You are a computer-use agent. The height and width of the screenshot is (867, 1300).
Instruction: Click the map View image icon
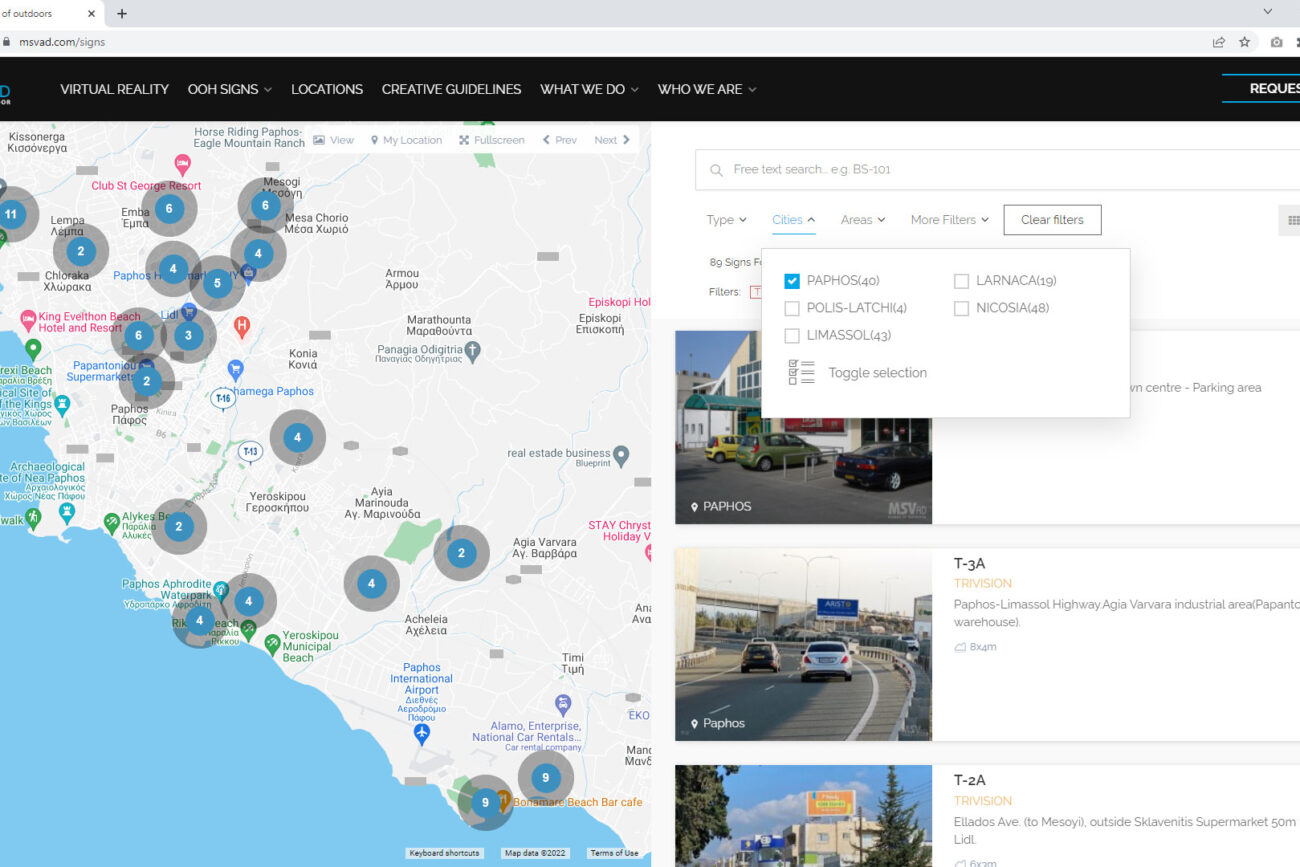pyautogui.click(x=319, y=140)
